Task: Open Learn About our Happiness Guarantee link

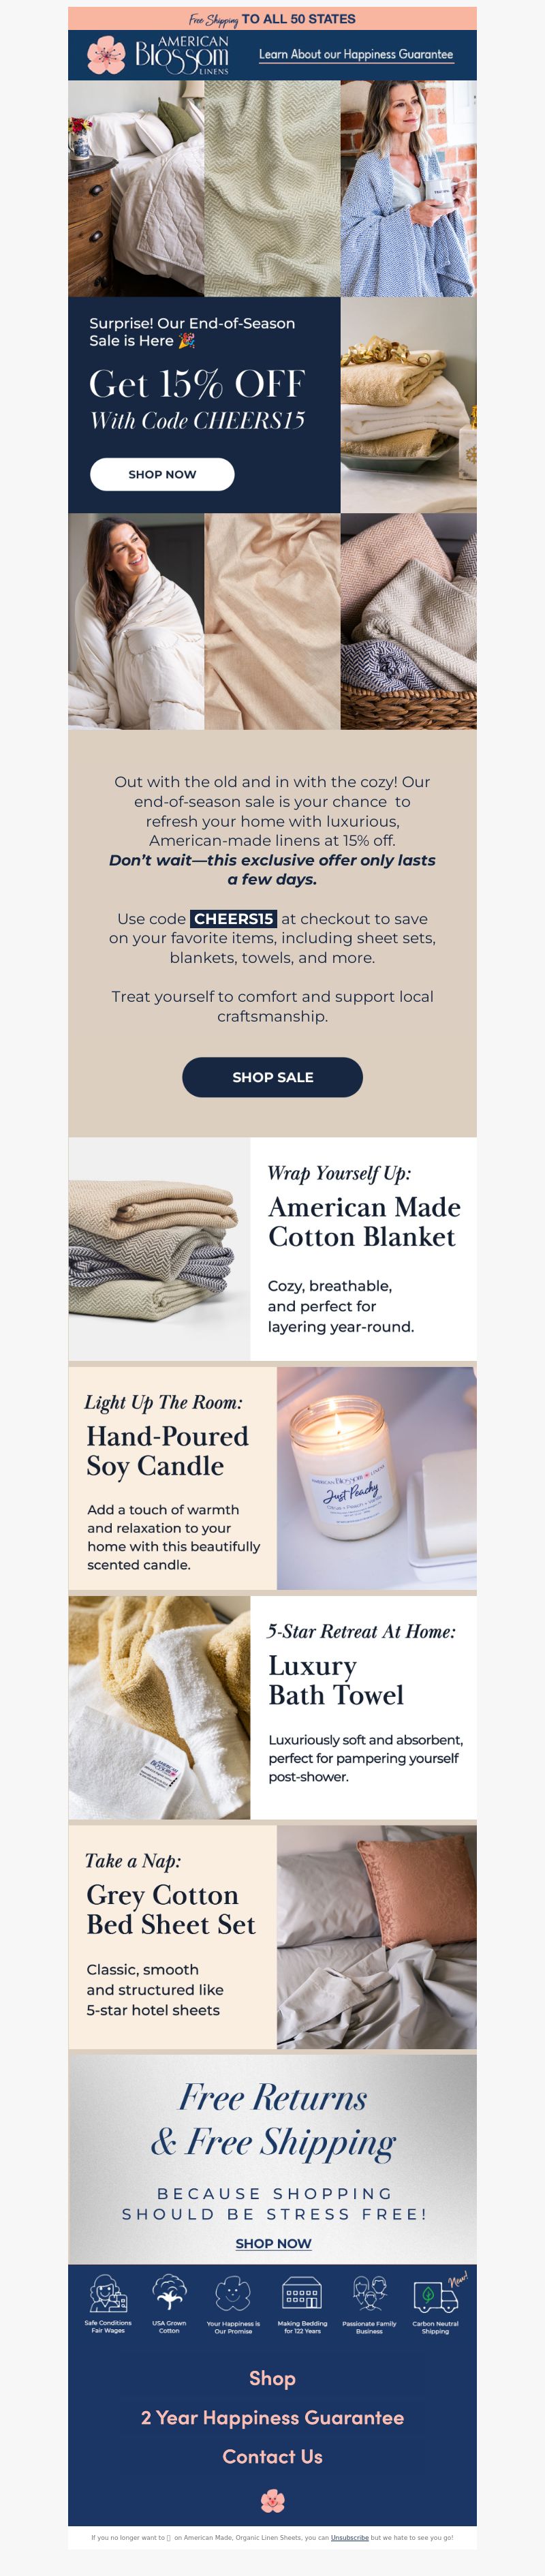Action: click(356, 55)
